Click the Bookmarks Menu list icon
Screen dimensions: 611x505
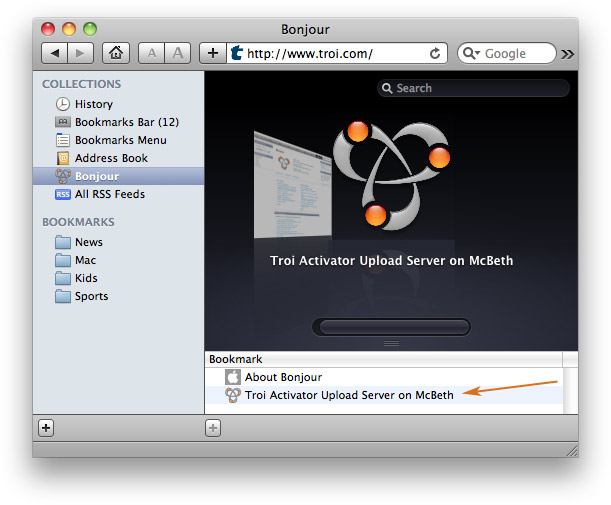(x=62, y=140)
